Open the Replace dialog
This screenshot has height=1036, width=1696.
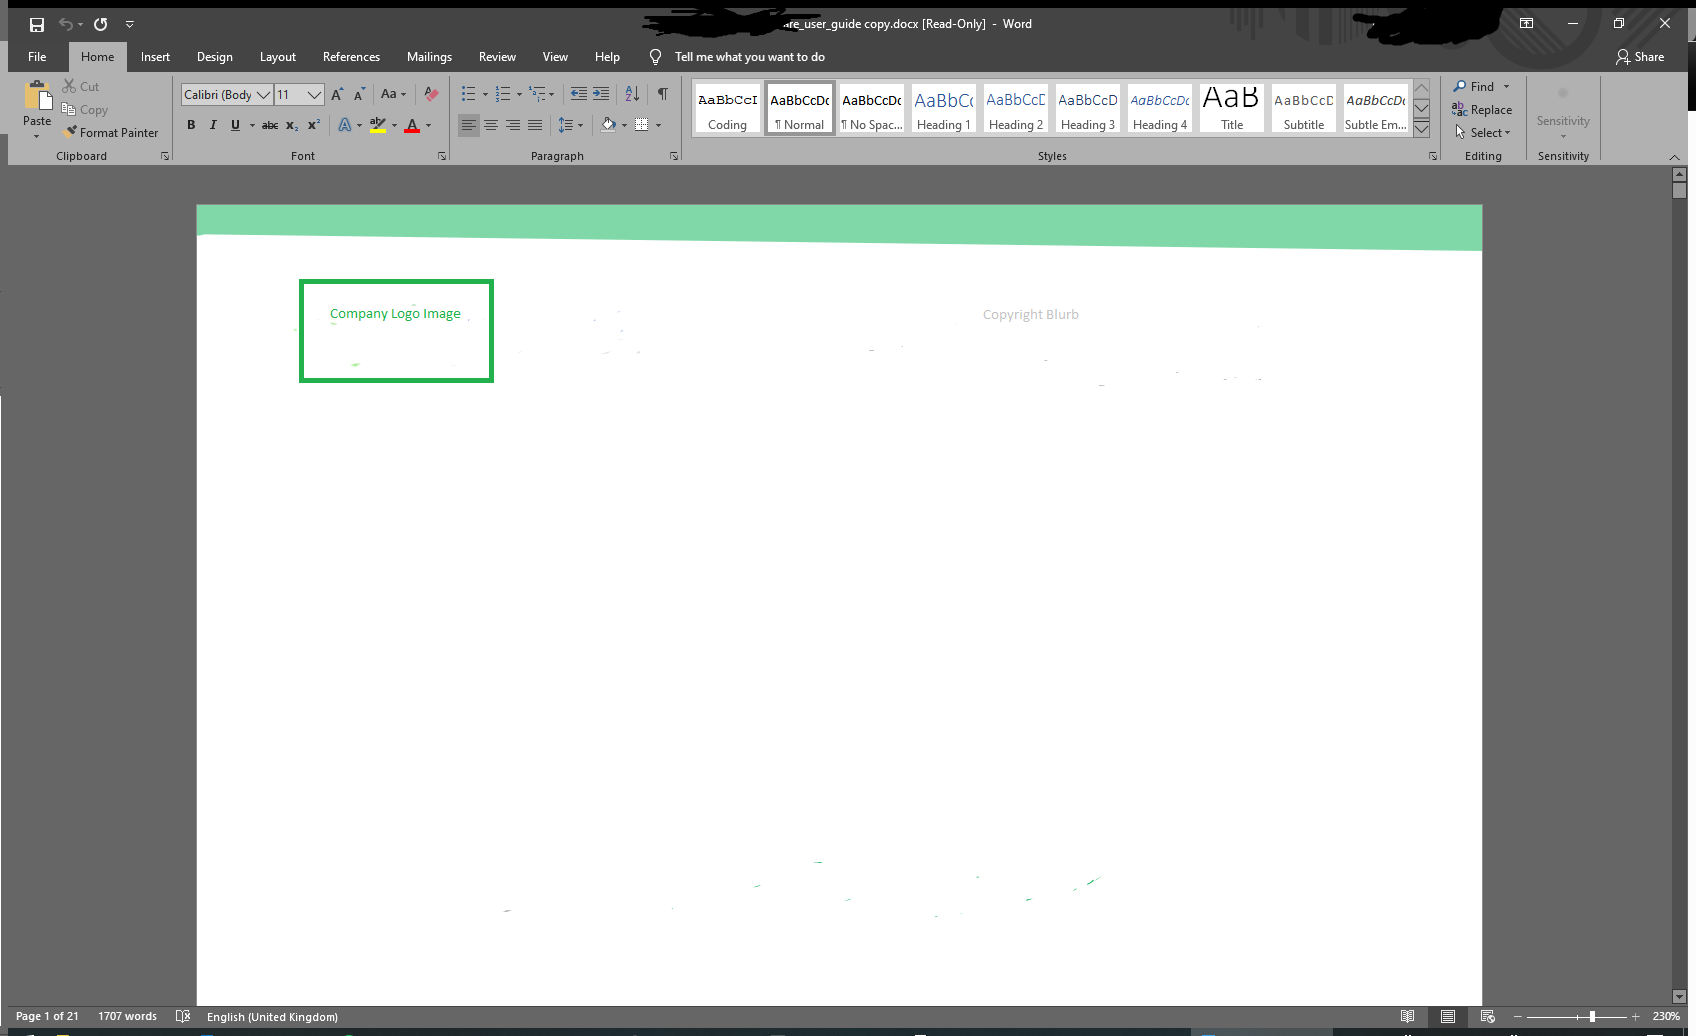click(1482, 110)
